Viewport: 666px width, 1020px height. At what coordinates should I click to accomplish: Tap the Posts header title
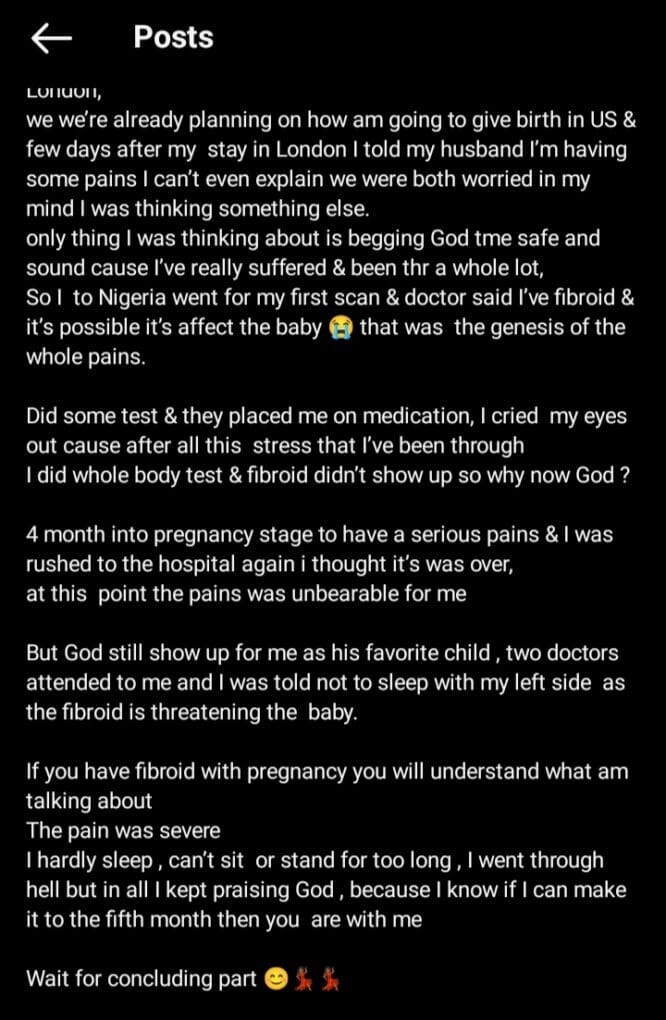pyautogui.click(x=174, y=38)
